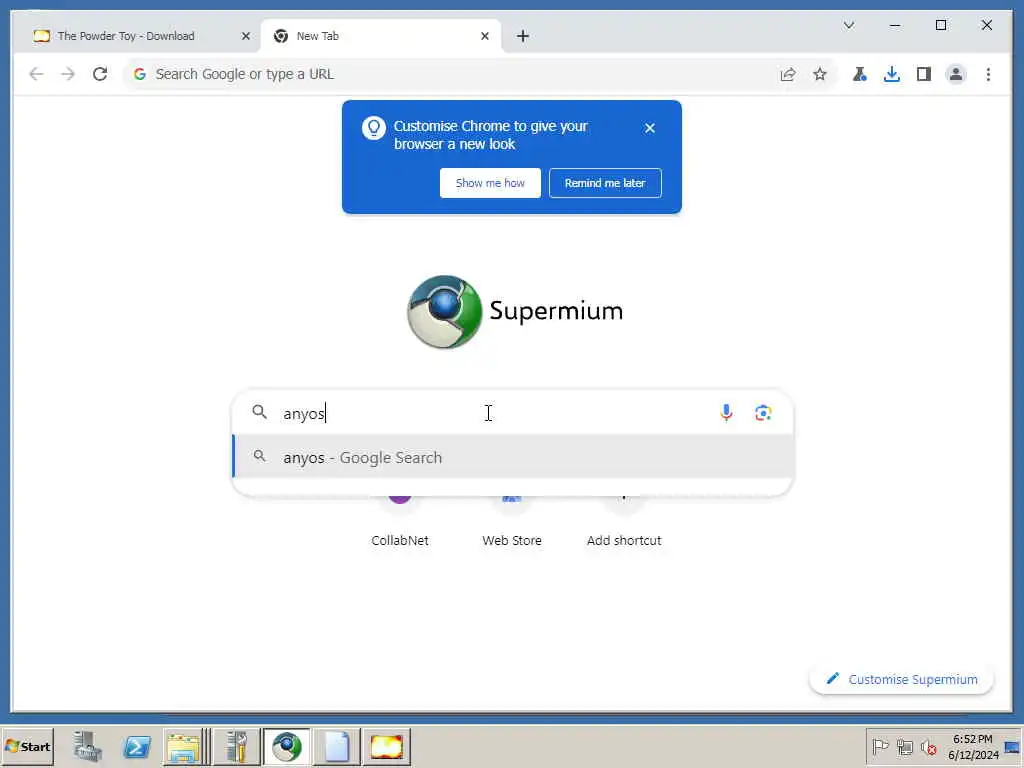
Task: Expand the tab search chevron
Action: coord(849,25)
